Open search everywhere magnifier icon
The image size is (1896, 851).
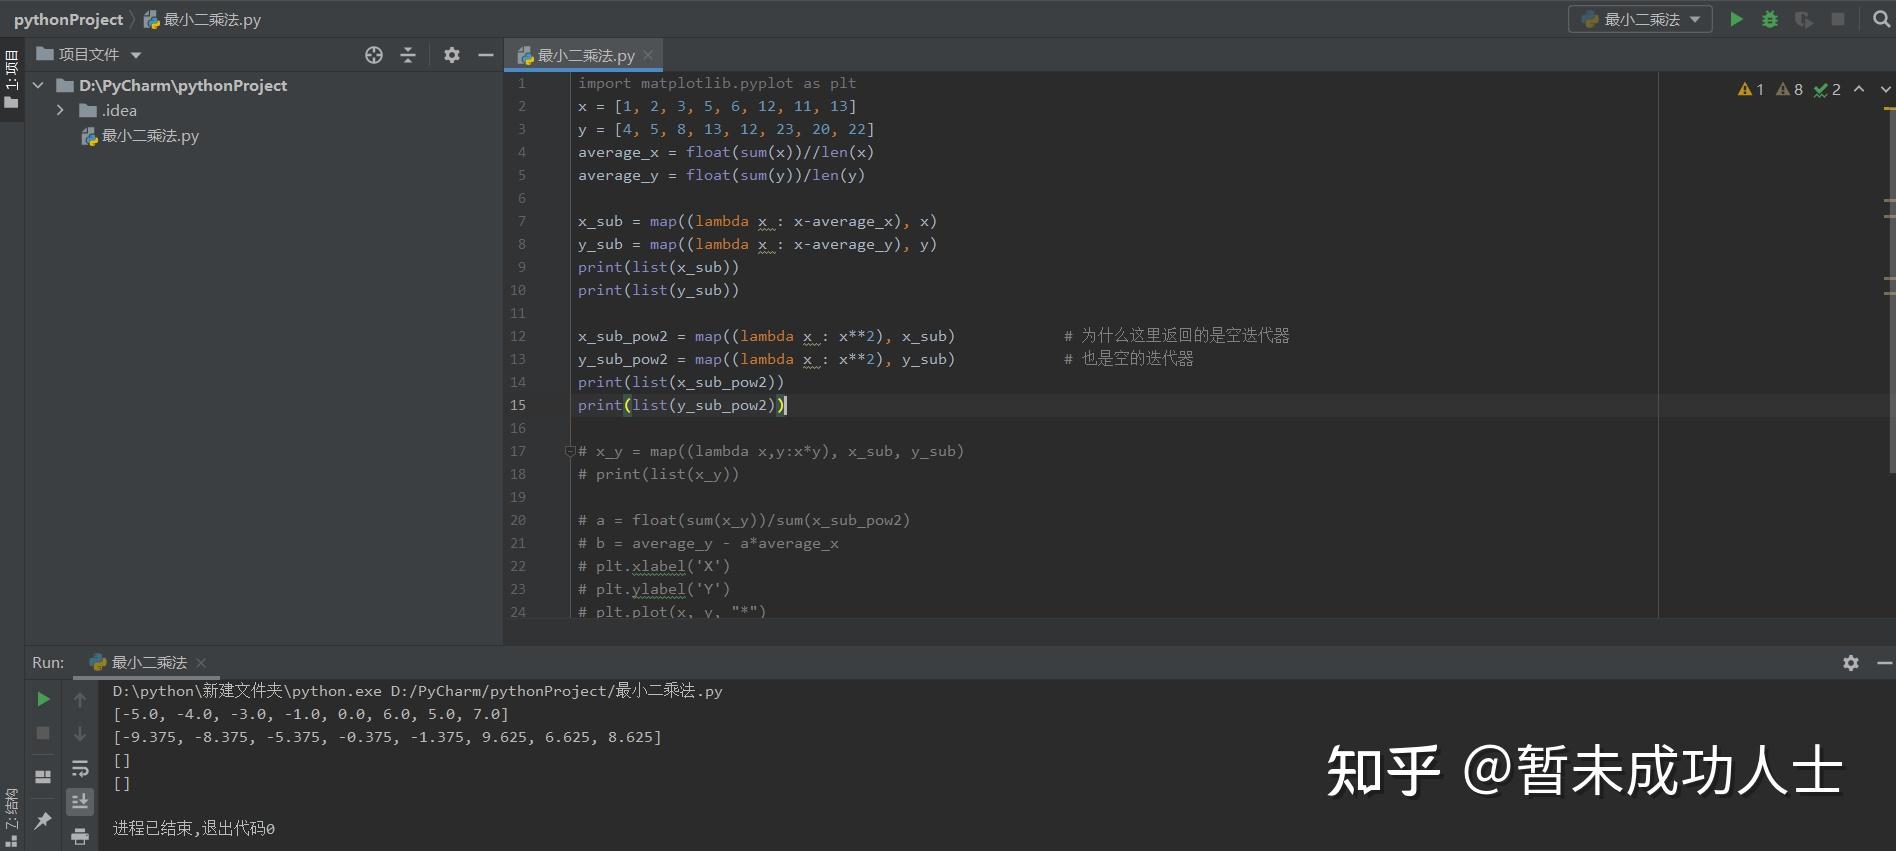click(1881, 19)
